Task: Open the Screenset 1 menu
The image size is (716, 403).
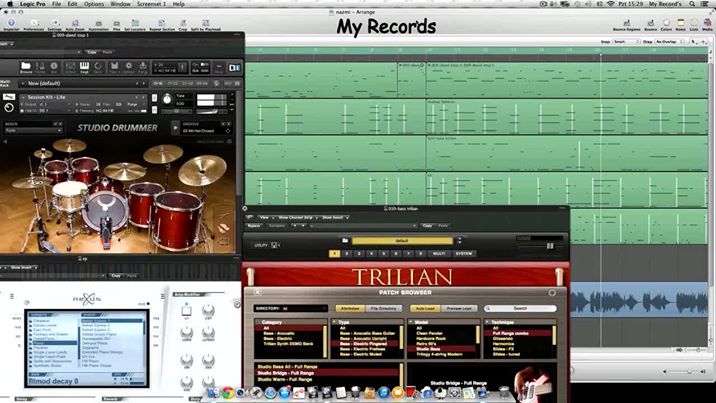Action: pos(152,4)
